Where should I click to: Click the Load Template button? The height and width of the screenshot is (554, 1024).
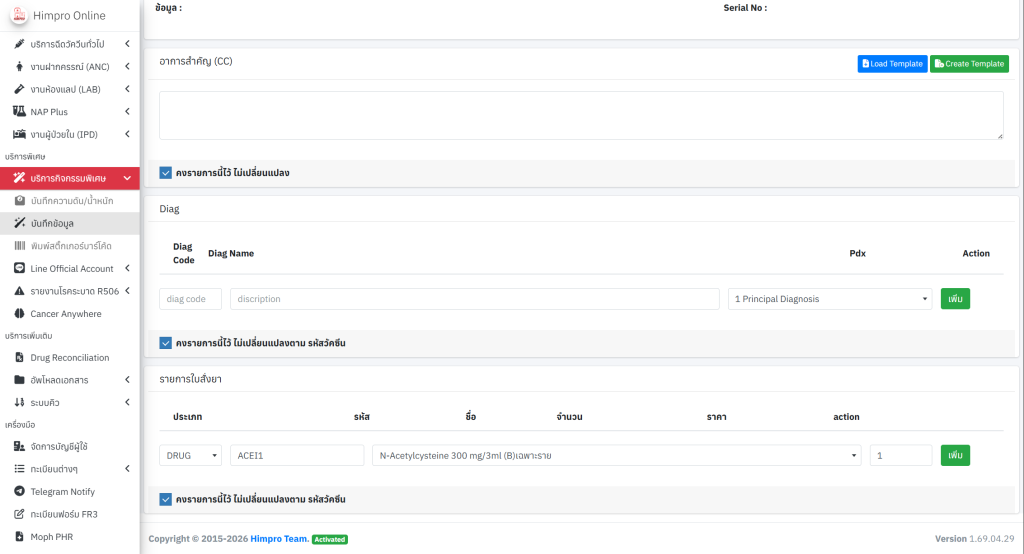point(892,64)
